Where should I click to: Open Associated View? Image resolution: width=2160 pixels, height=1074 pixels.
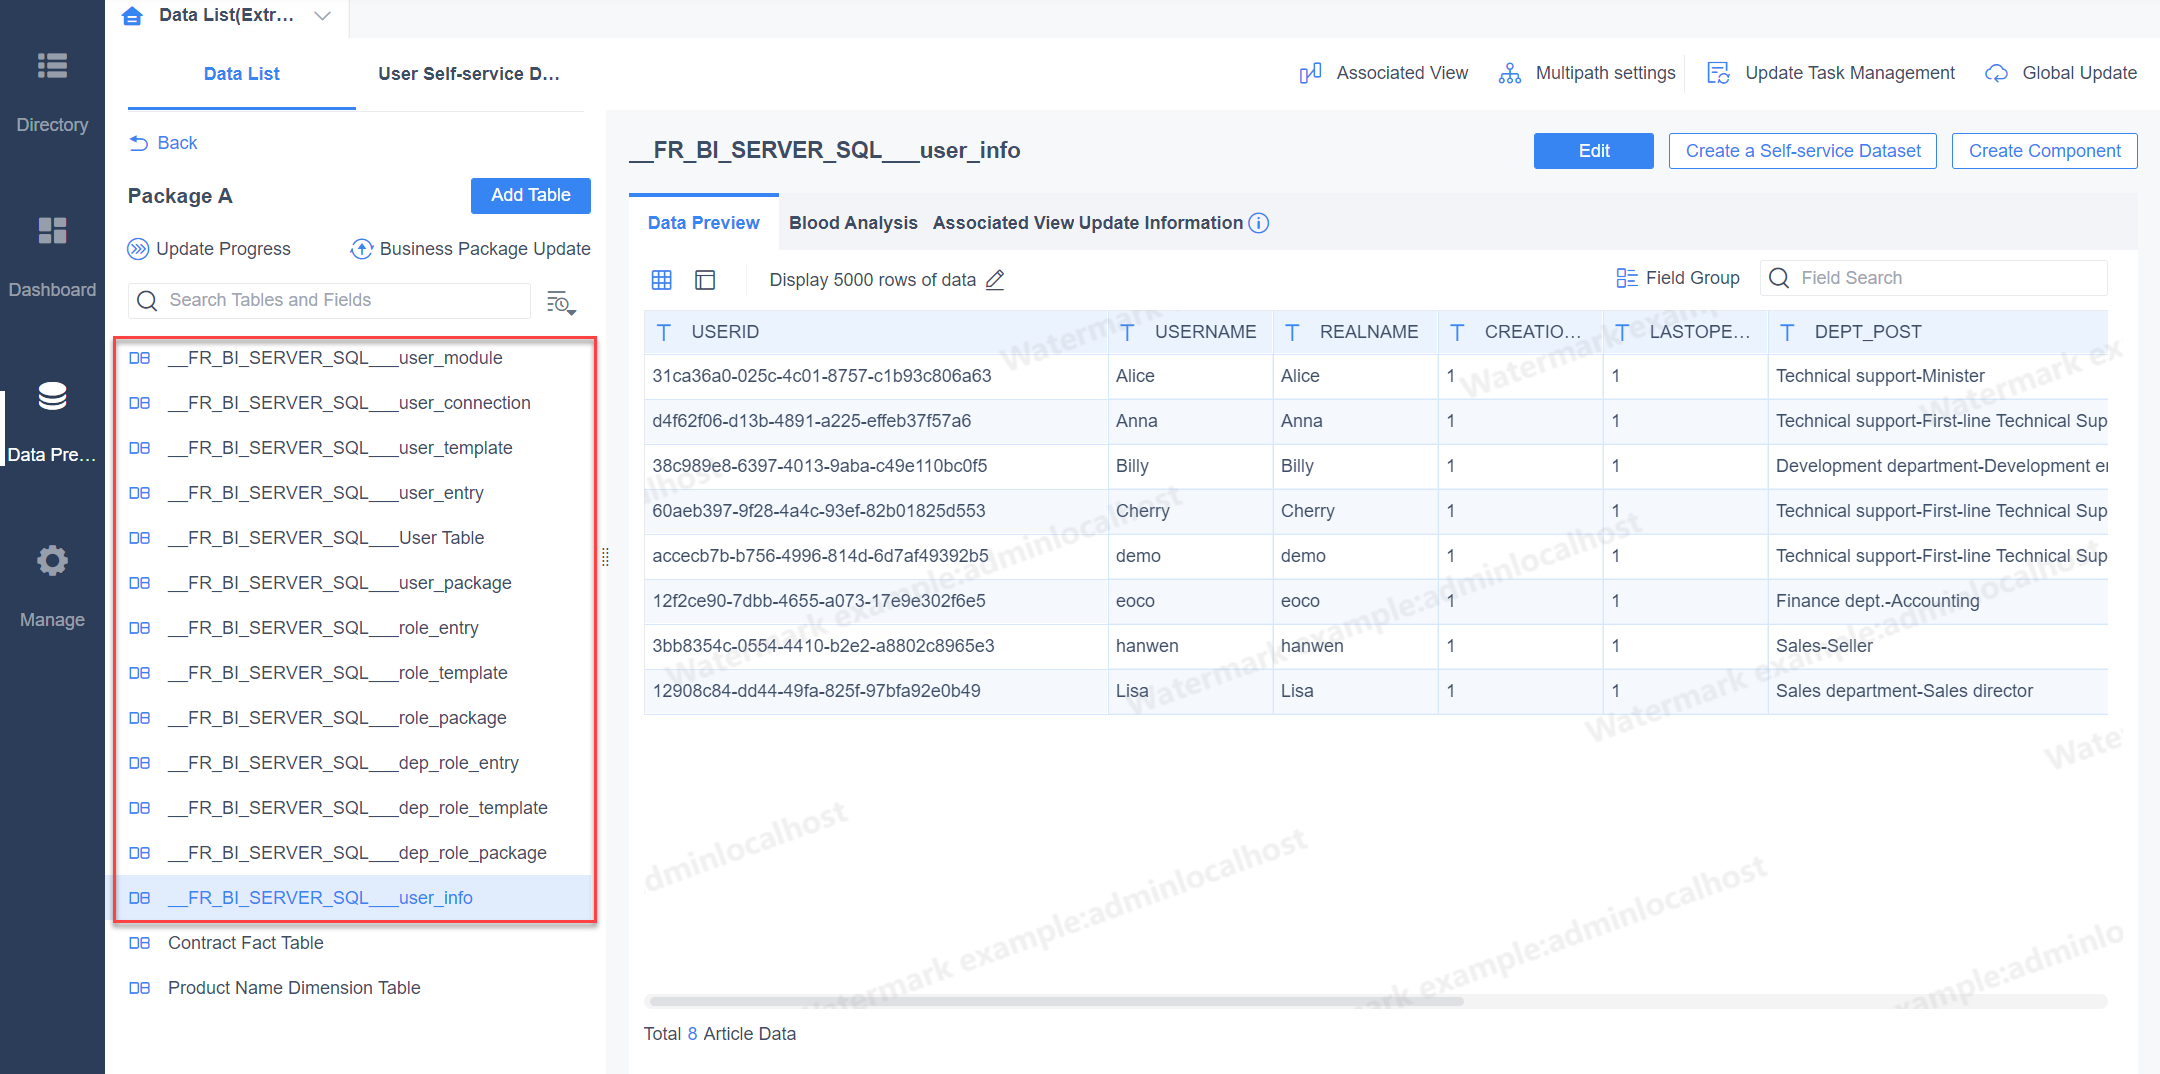(x=1384, y=73)
